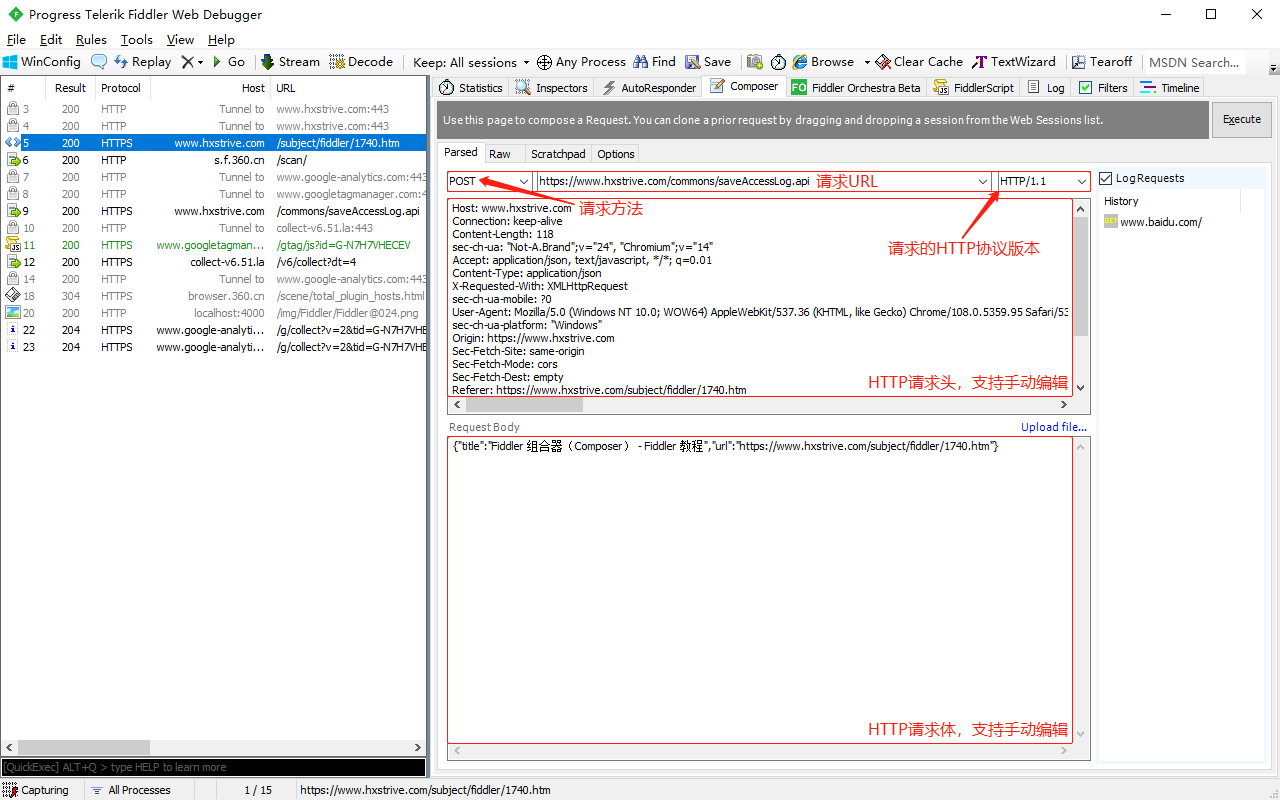Select session 20 localhost:4000 row

pyautogui.click(x=214, y=313)
